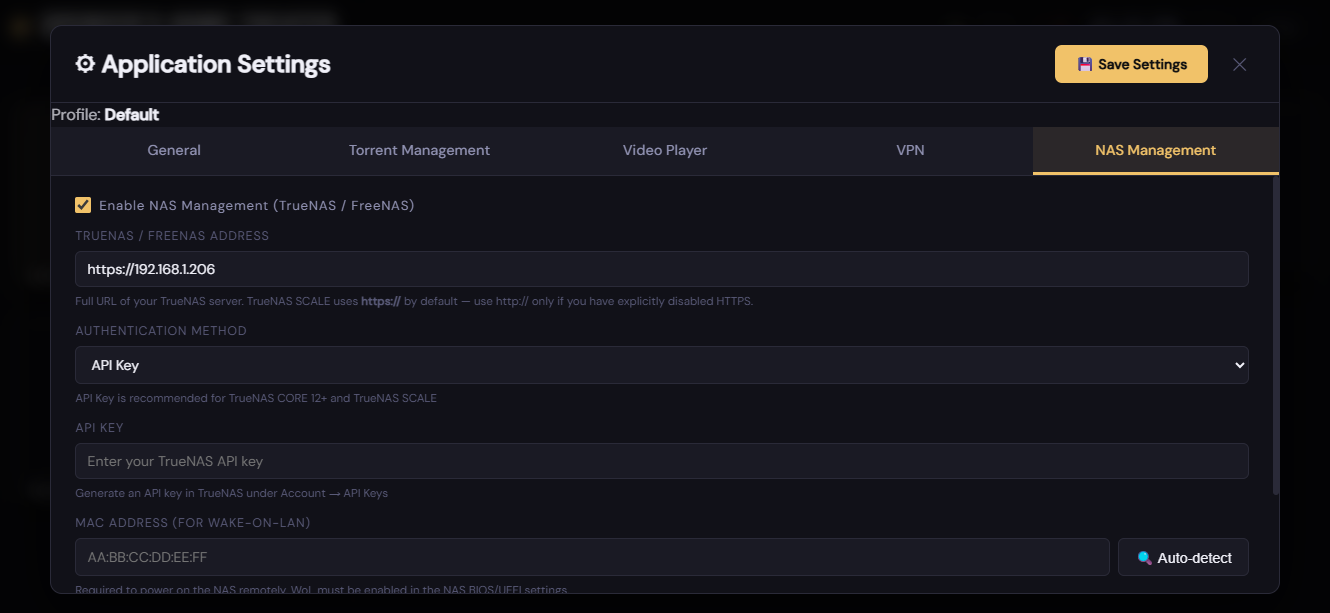Close the settings dialog with the X icon
This screenshot has width=1330, height=613.
(x=1239, y=64)
